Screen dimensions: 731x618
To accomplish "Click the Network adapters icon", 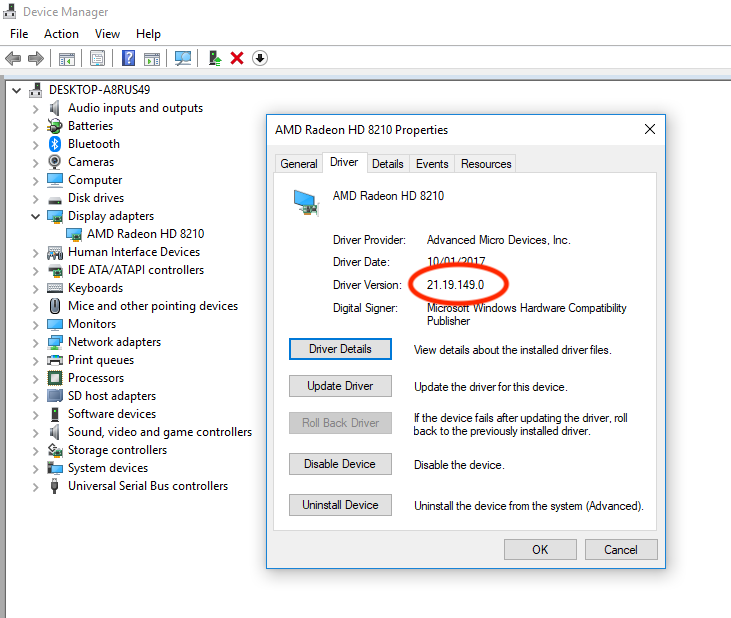I will tap(55, 342).
